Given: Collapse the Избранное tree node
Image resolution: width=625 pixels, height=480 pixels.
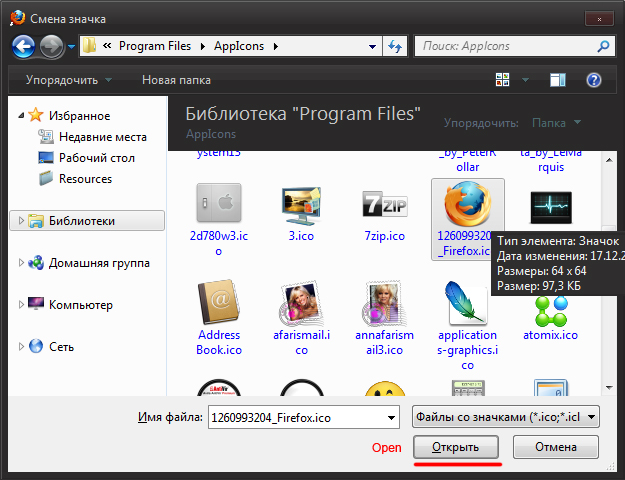Looking at the screenshot, I should [21, 116].
